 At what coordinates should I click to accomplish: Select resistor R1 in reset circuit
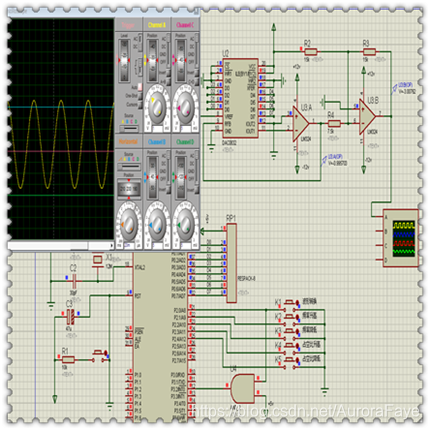tap(68, 360)
